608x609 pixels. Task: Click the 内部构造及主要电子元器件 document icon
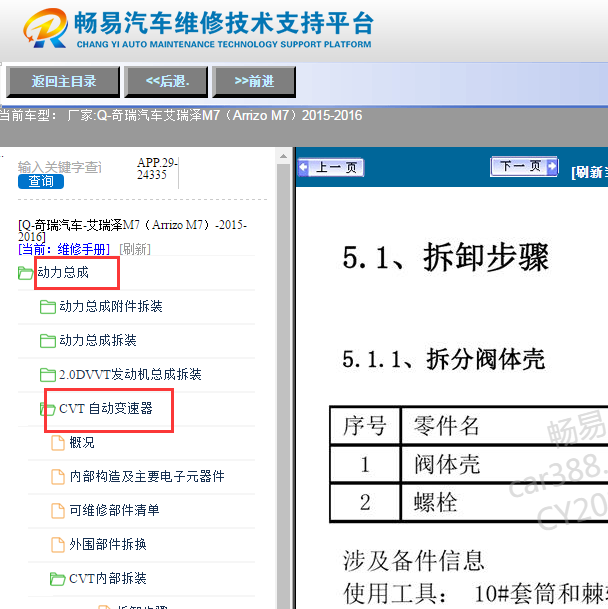pyautogui.click(x=58, y=477)
